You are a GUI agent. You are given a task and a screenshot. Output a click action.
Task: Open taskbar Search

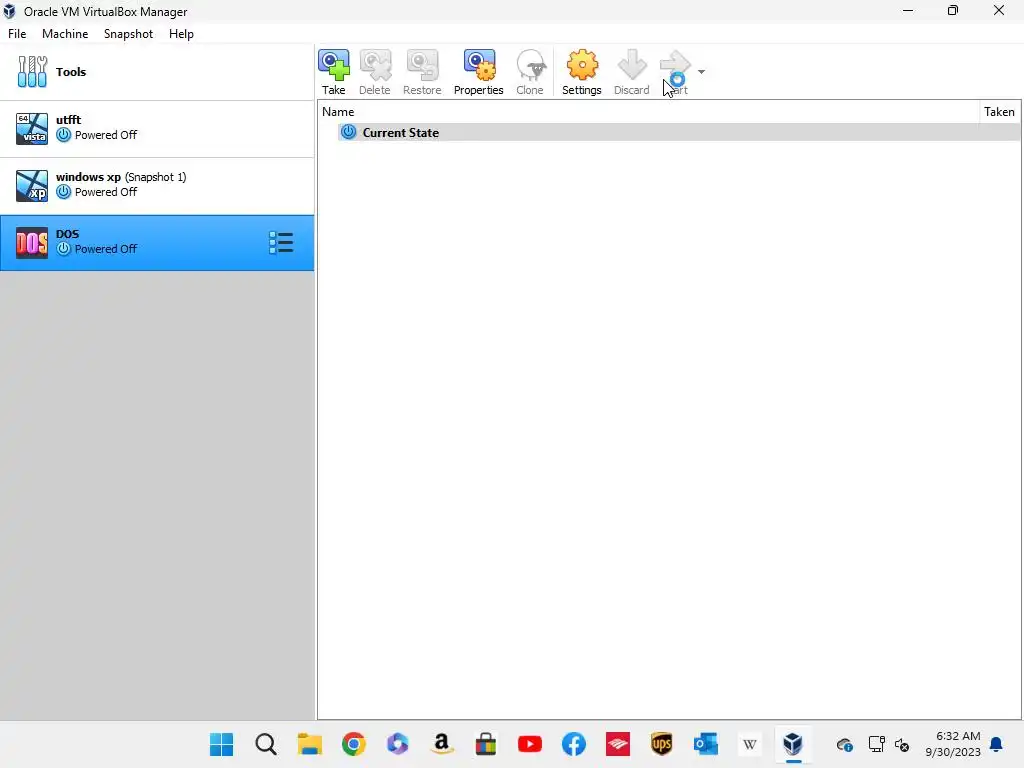[x=266, y=744]
